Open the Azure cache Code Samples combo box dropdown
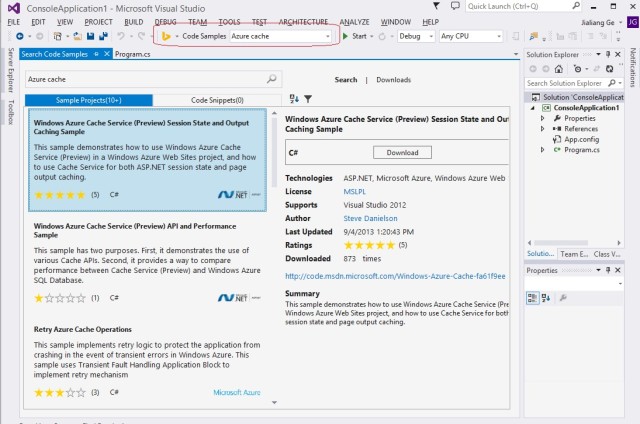640x424 pixels. 327,36
